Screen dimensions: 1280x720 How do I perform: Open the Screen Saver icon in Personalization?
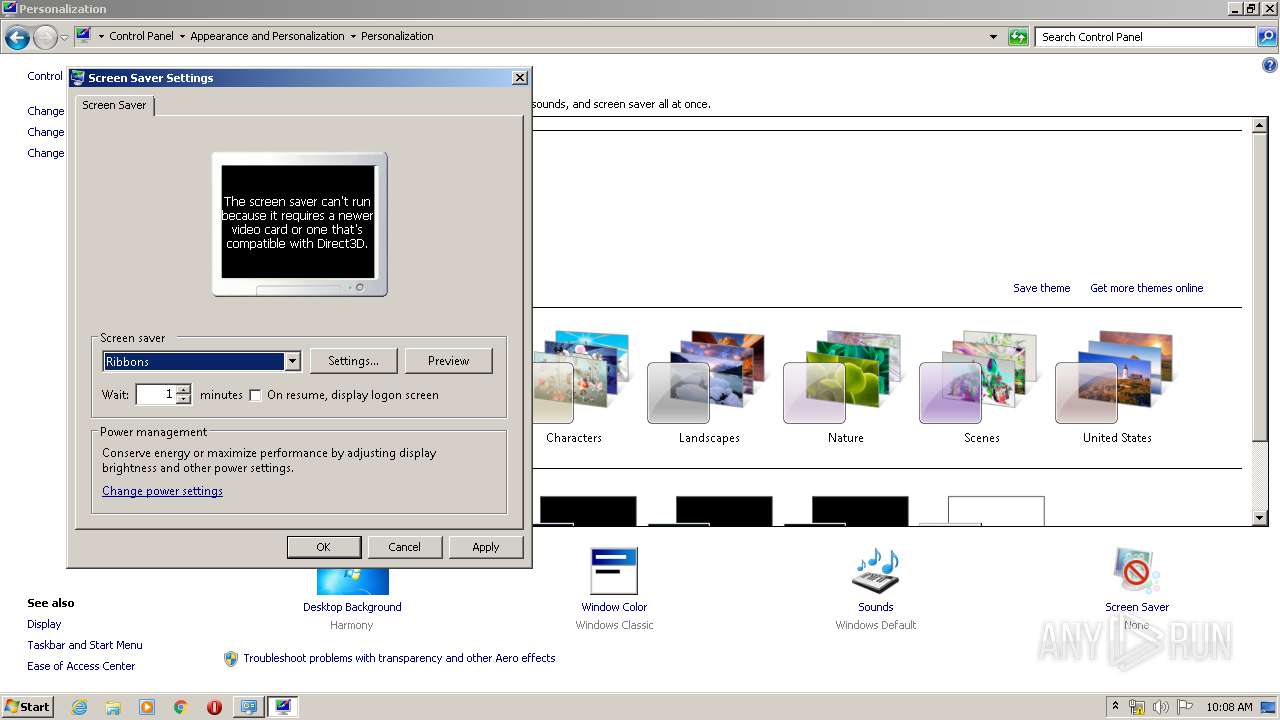pyautogui.click(x=1136, y=571)
